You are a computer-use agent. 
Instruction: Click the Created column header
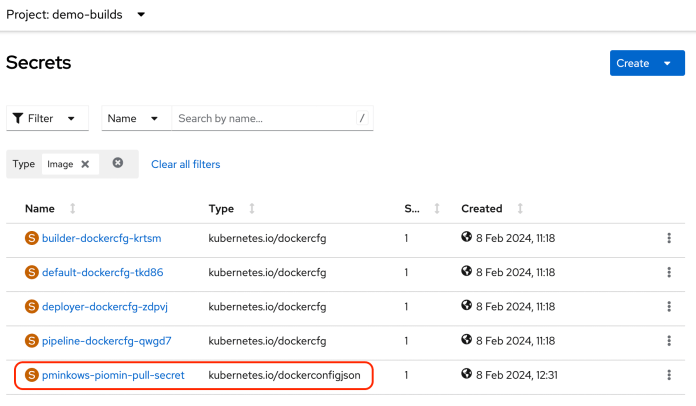coord(482,209)
